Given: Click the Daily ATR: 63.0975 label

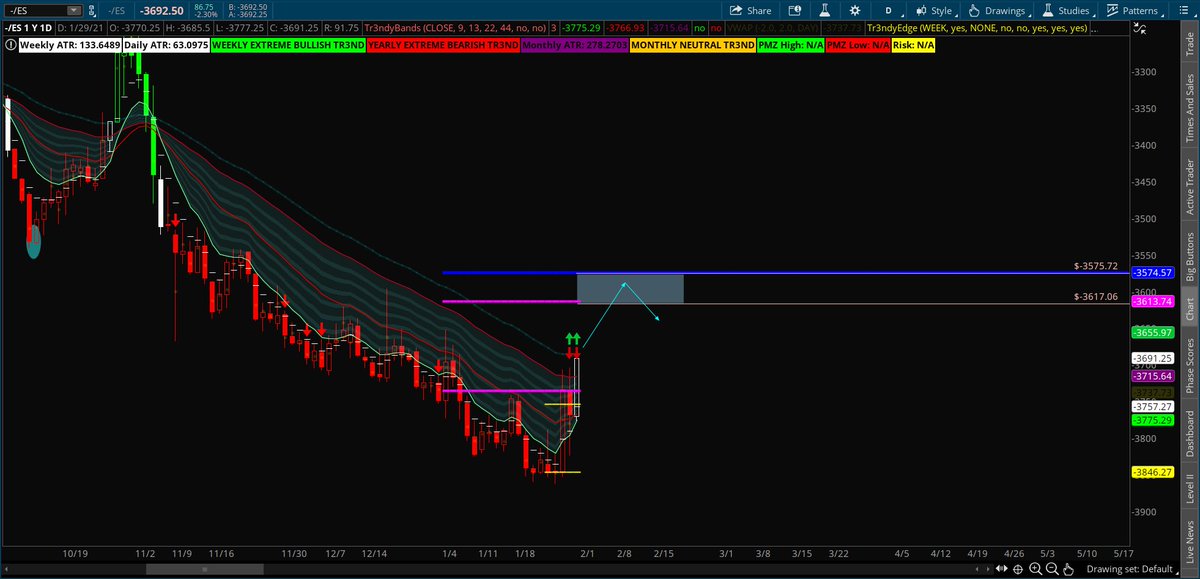Looking at the screenshot, I should [x=165, y=46].
